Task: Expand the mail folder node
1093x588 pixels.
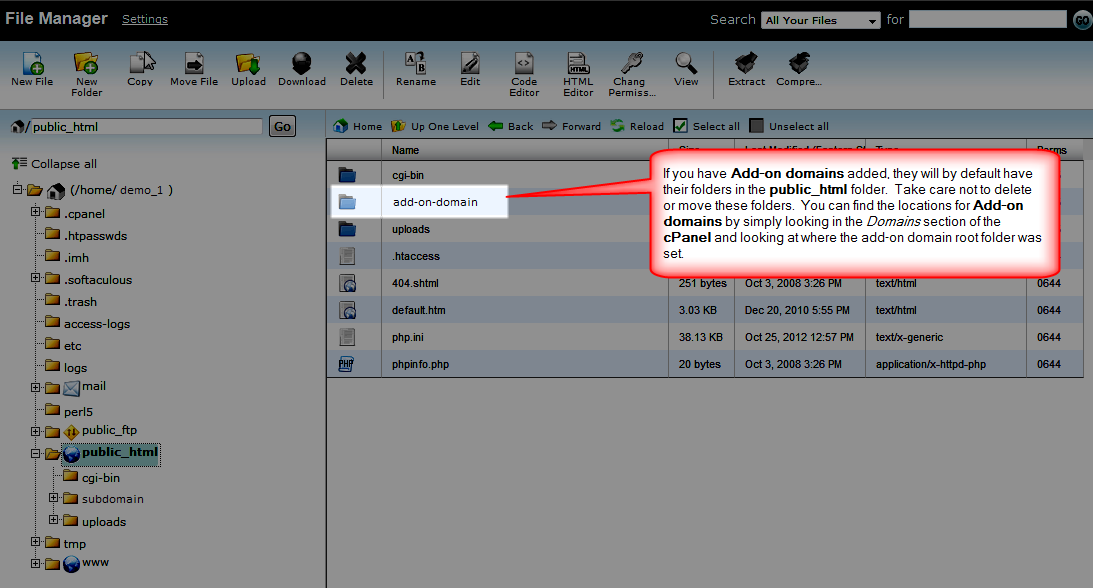Action: 36,387
